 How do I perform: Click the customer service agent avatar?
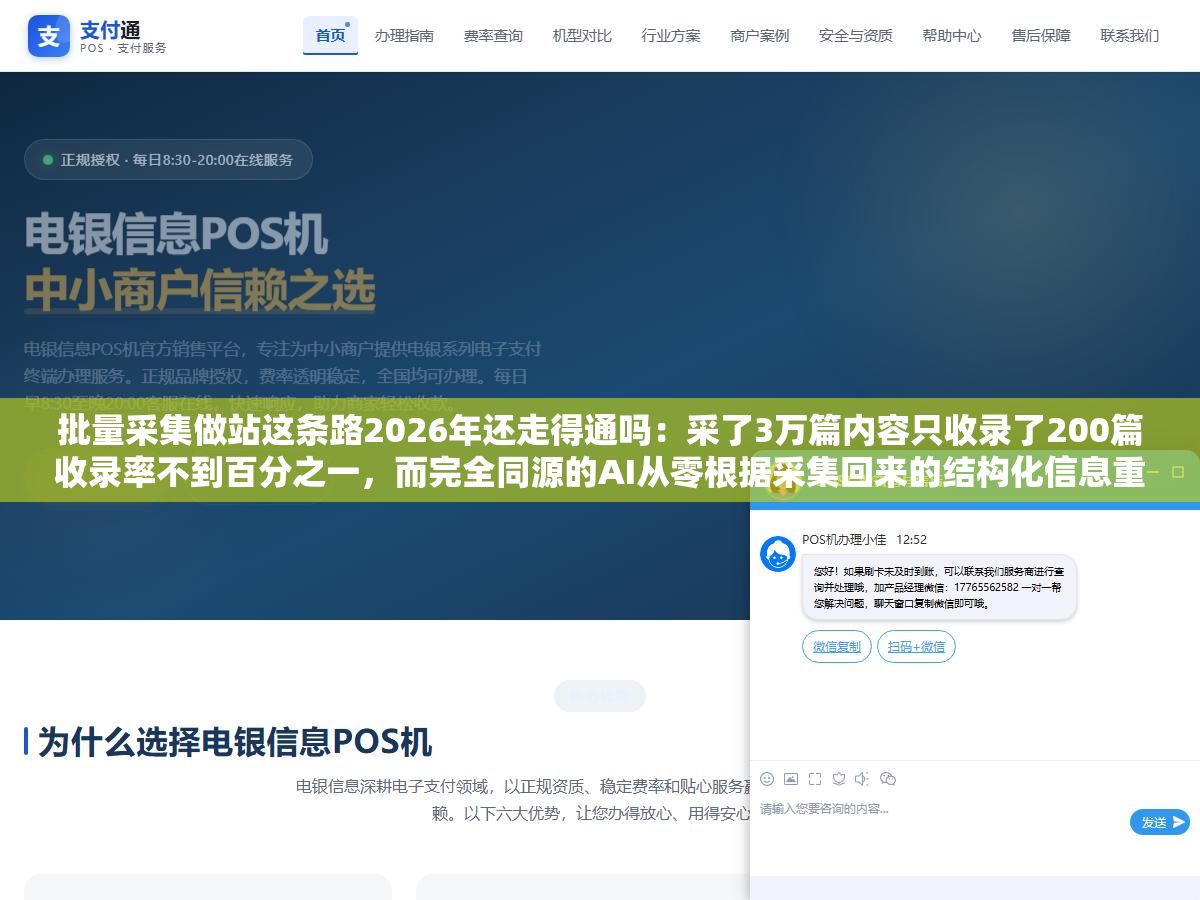click(x=778, y=554)
